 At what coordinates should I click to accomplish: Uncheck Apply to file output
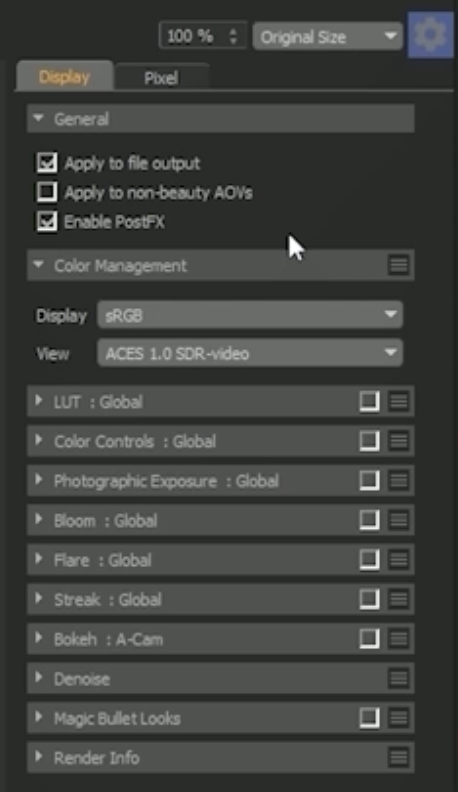[x=46, y=163]
